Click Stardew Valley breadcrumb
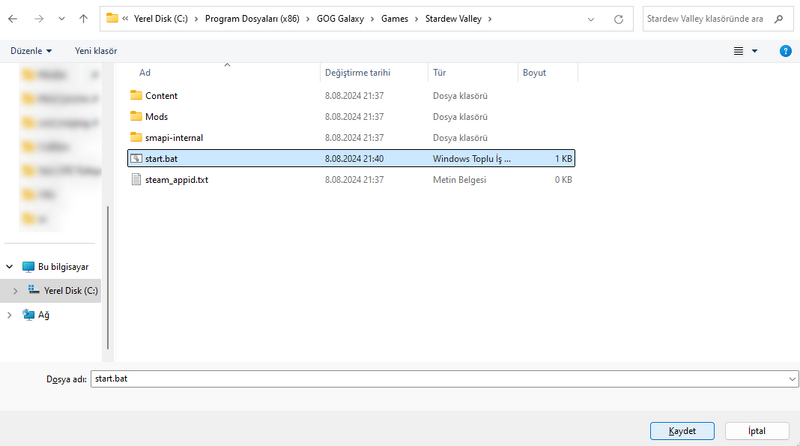Screen dimensions: 800x446 pos(453,19)
